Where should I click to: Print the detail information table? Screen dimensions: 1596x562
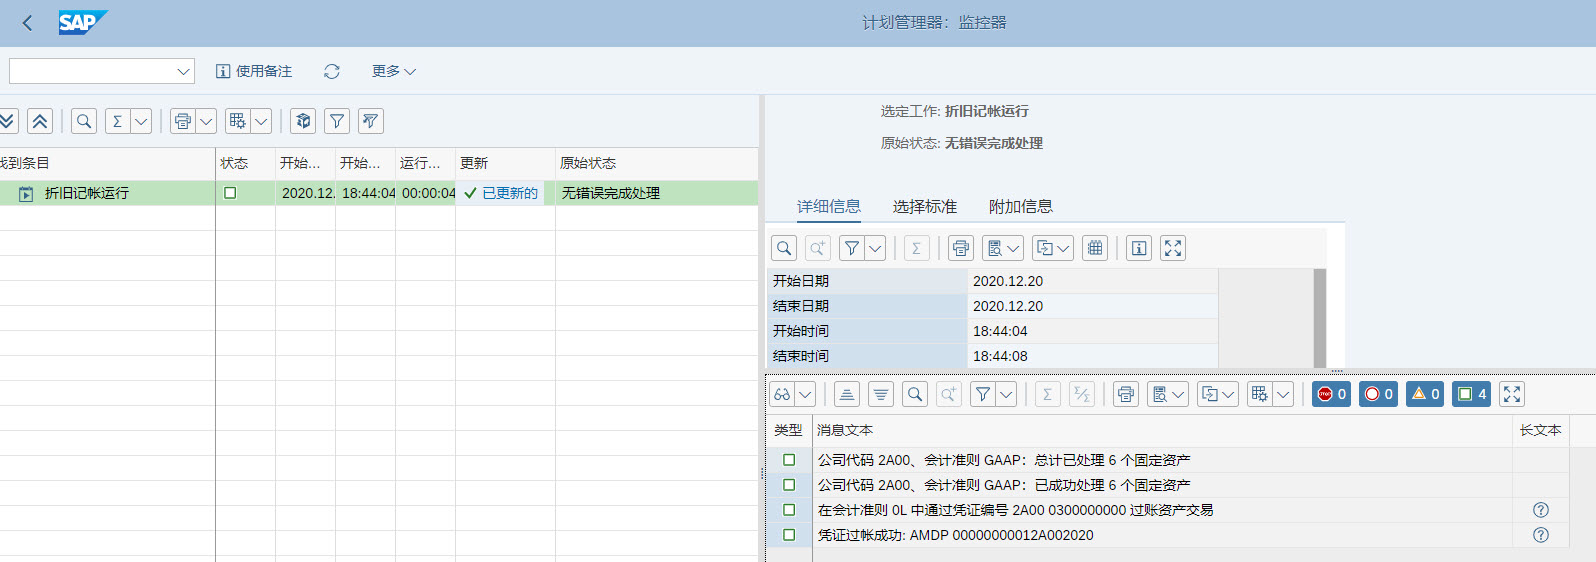tap(961, 248)
